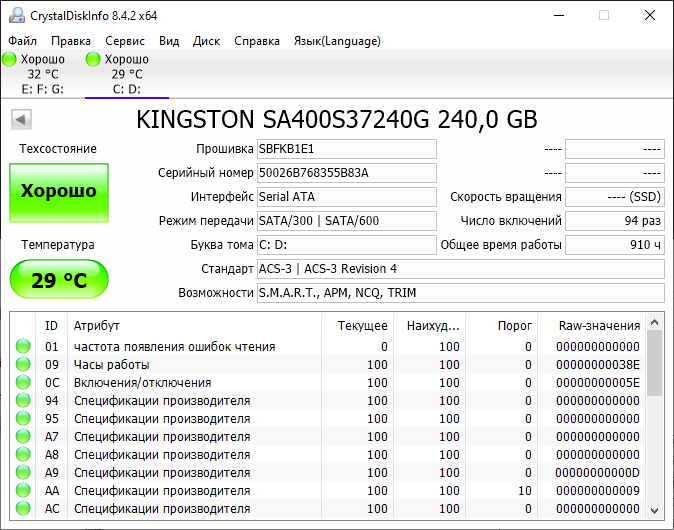Screen dimensions: 674x530
Task: Click the Температура label
Action: [58, 245]
